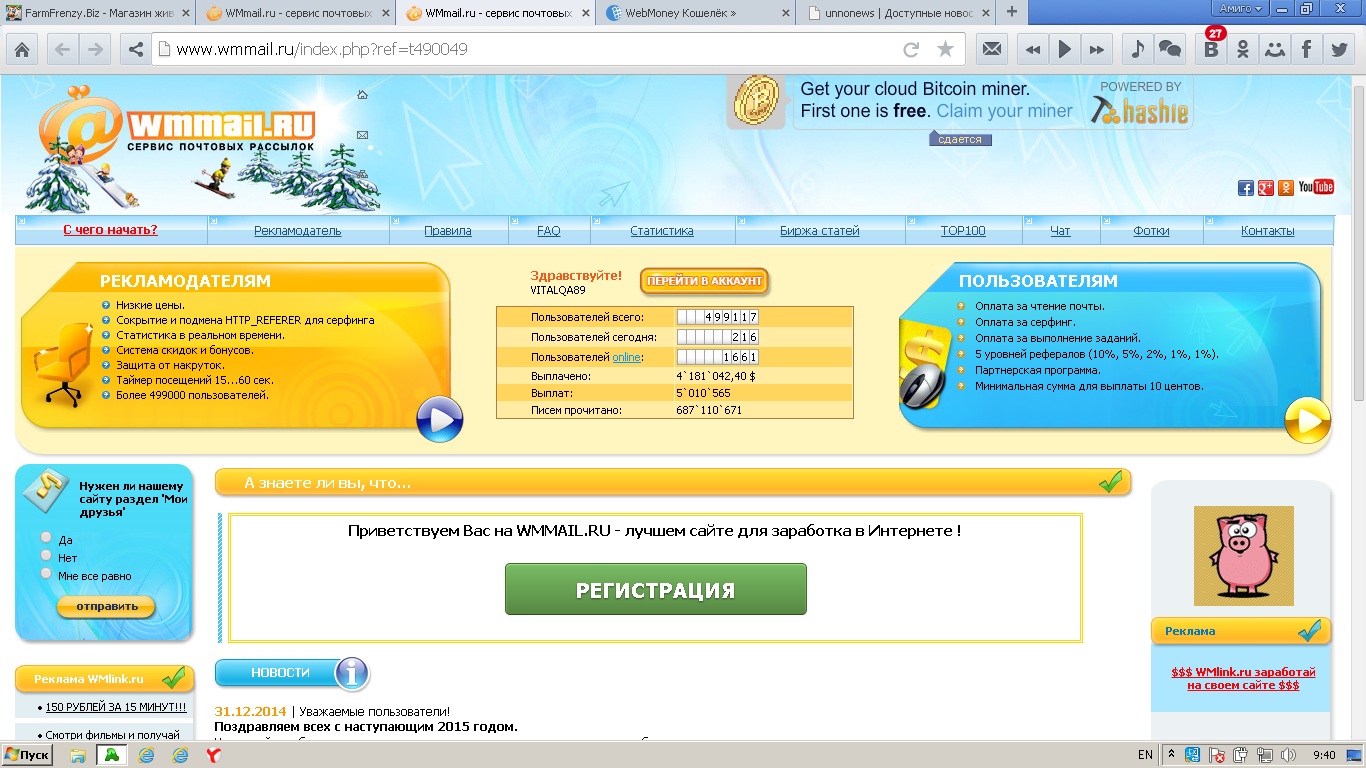Select the 'Мне все равно' poll option

point(46,574)
